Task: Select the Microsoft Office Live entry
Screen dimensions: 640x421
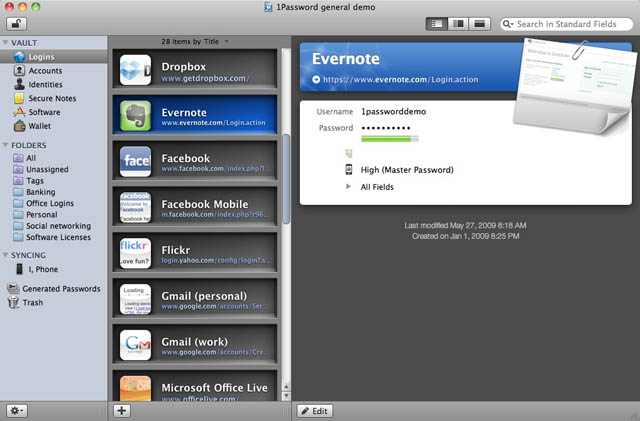Action: coord(195,386)
